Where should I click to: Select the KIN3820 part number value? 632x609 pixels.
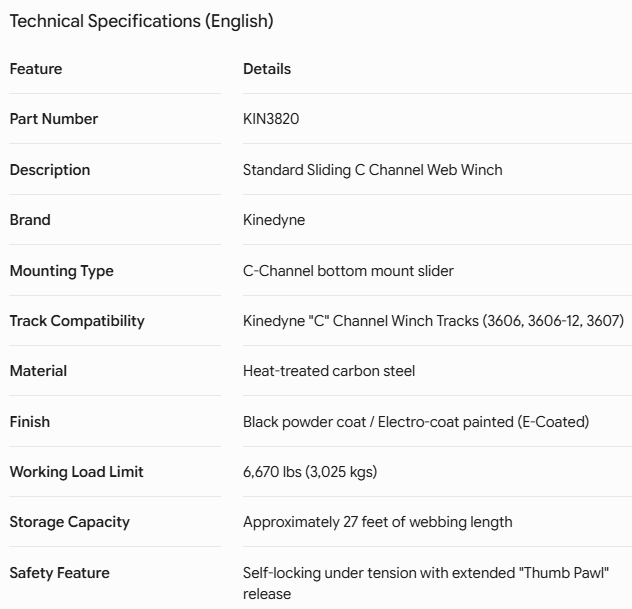pyautogui.click(x=271, y=119)
